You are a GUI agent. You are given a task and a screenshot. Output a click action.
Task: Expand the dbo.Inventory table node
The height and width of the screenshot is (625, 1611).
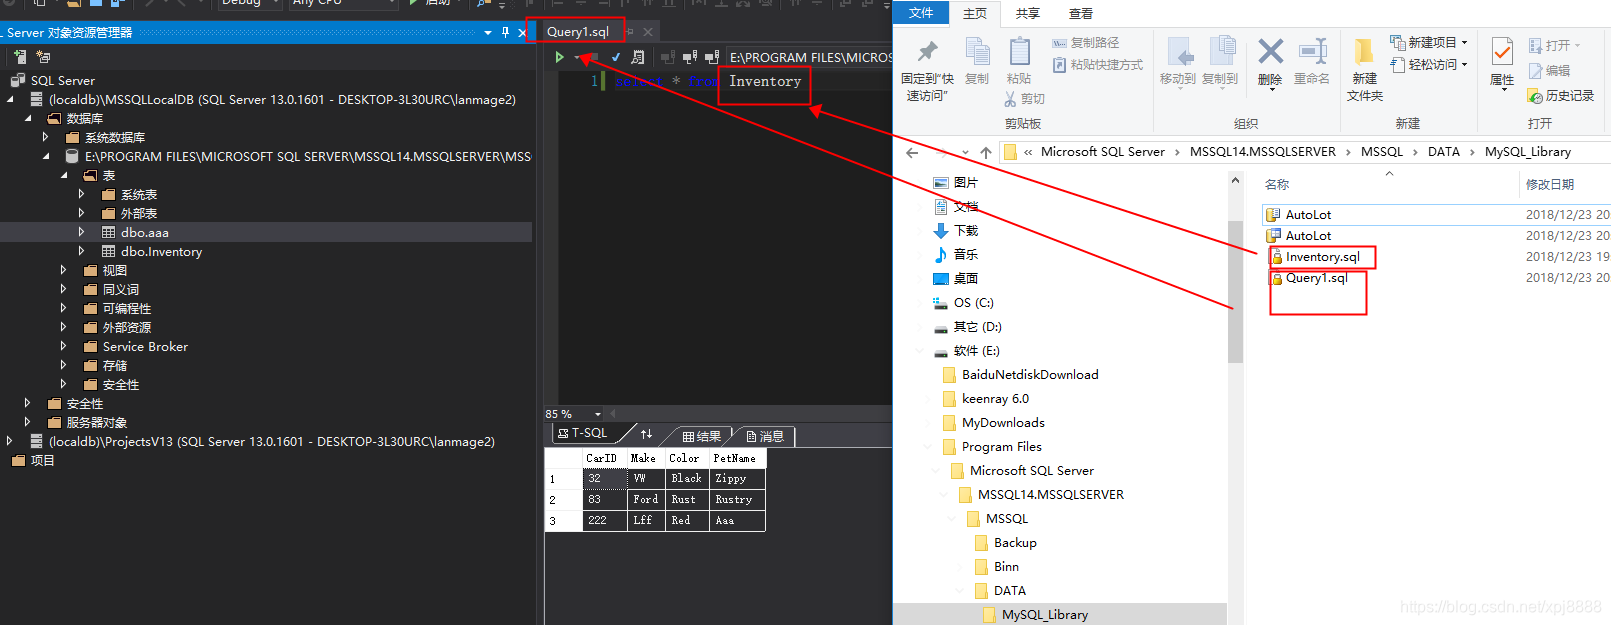[x=81, y=251]
